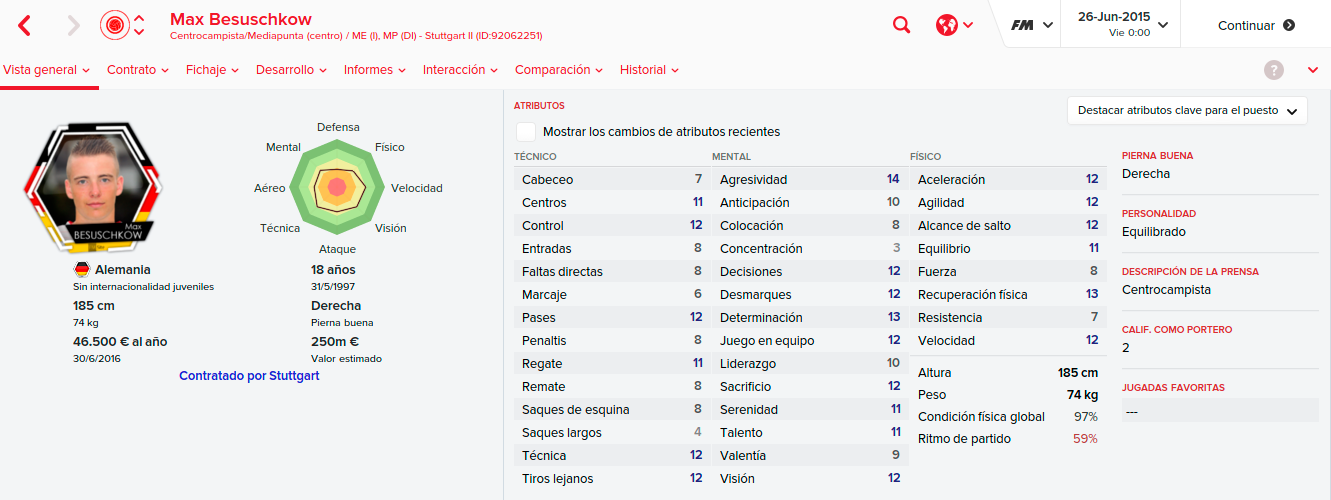Select the Vista general tab
Viewport: 1331px width, 500px height.
click(47, 70)
